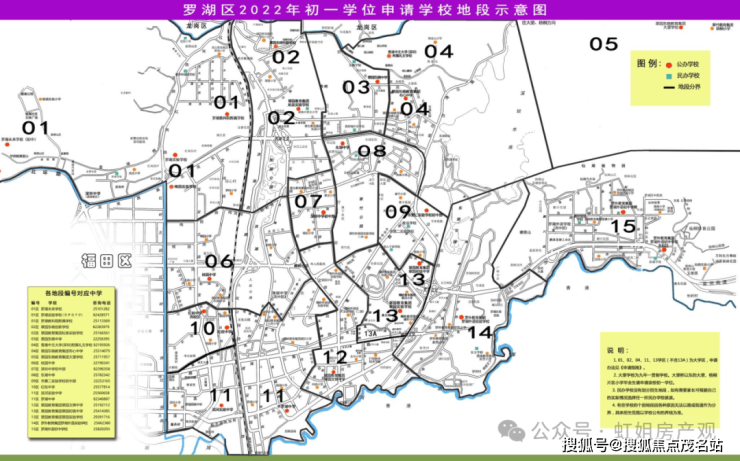Click the 说明 heading in the notes box
This screenshot has height=461, width=740.
coord(618,350)
